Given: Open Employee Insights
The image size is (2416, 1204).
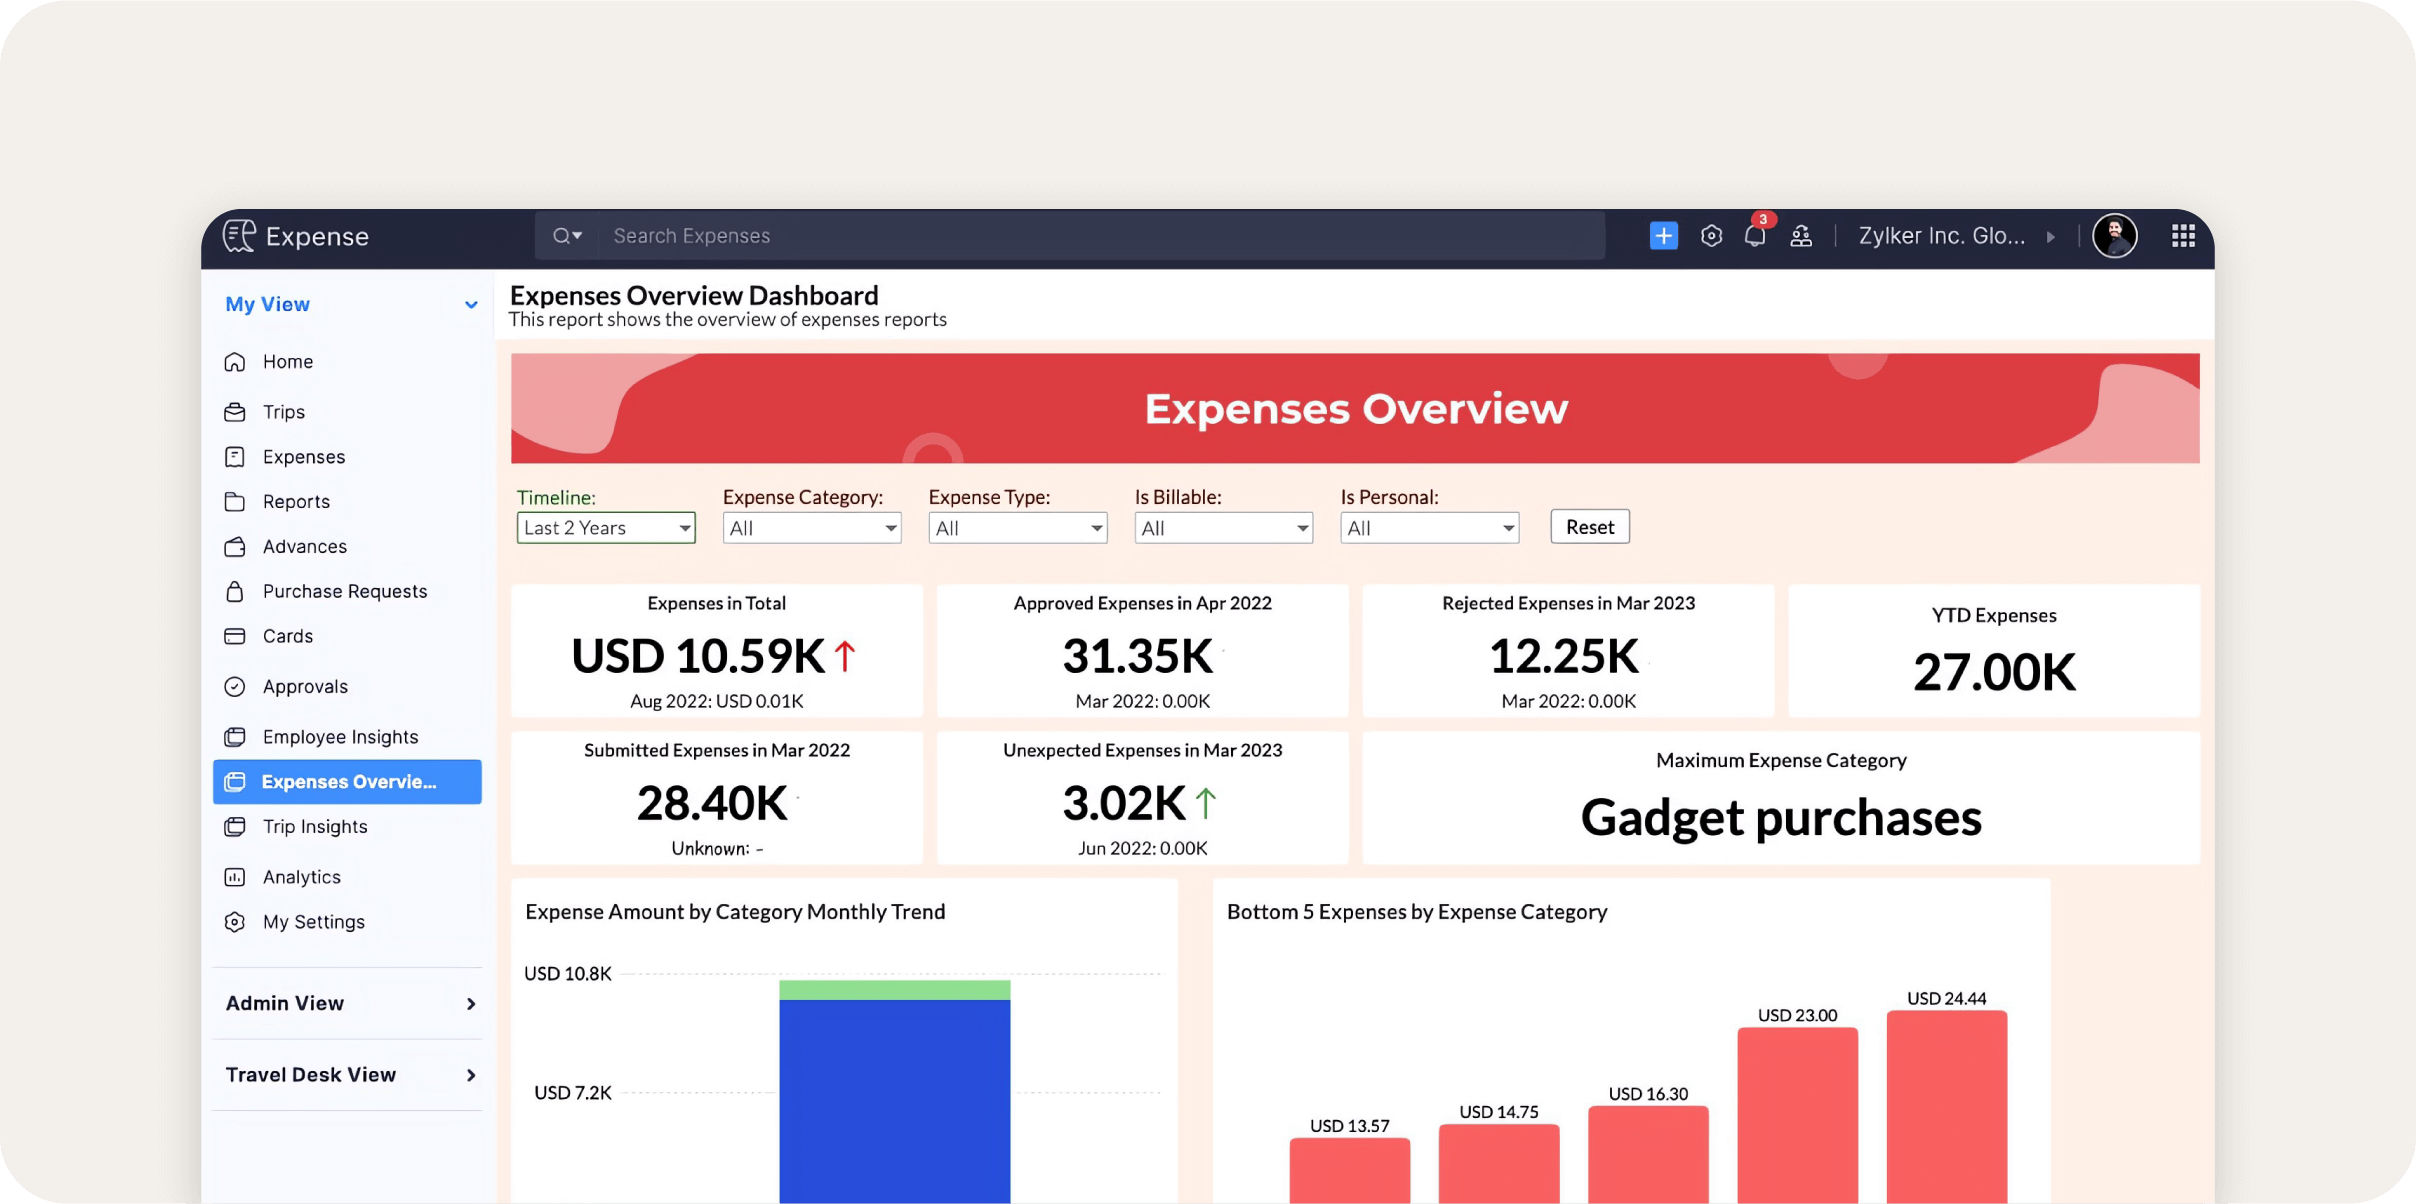Looking at the screenshot, I should pyautogui.click(x=340, y=736).
